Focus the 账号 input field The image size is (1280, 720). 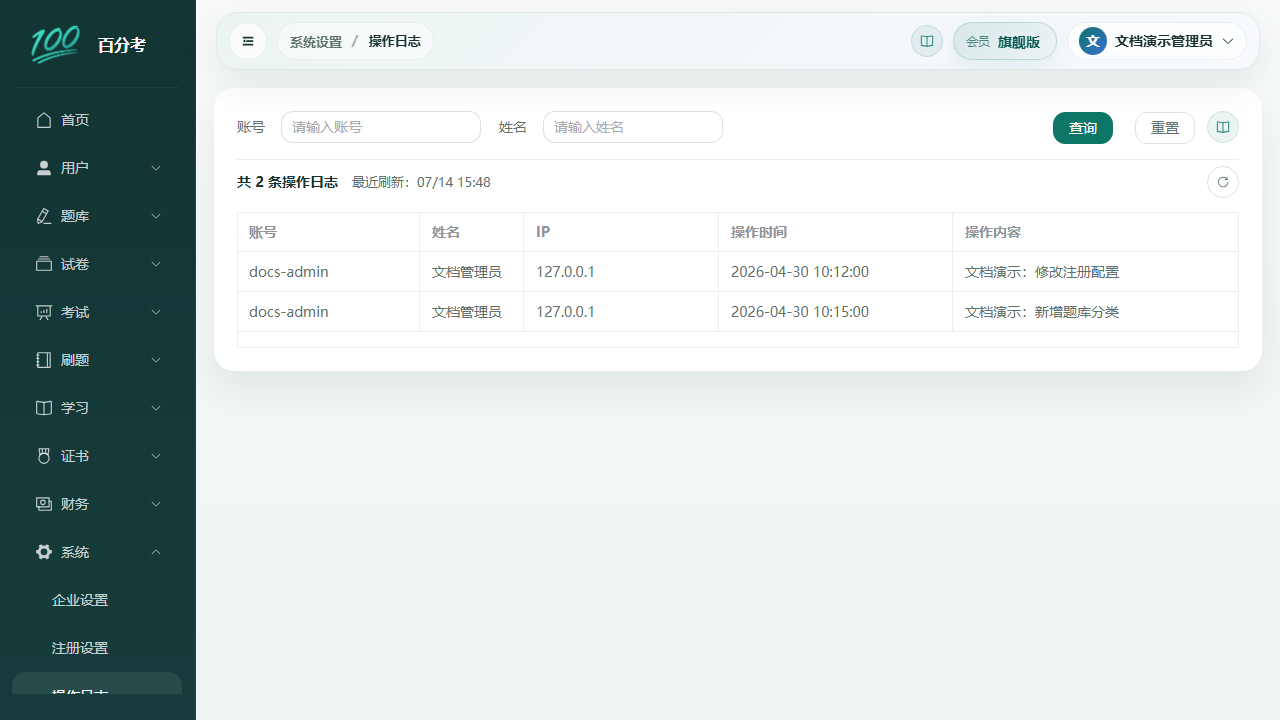click(x=381, y=127)
